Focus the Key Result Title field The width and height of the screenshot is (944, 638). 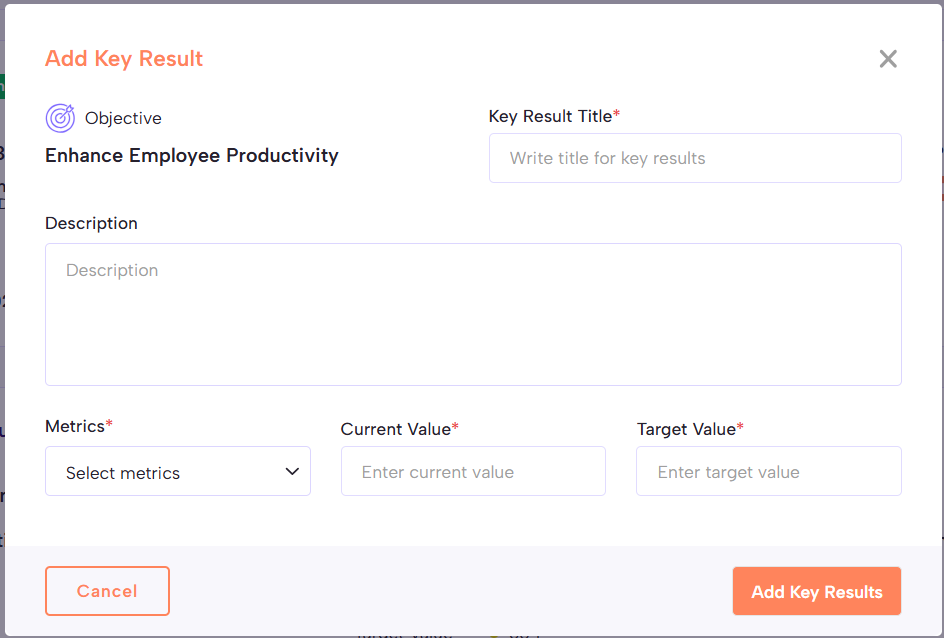pos(695,158)
